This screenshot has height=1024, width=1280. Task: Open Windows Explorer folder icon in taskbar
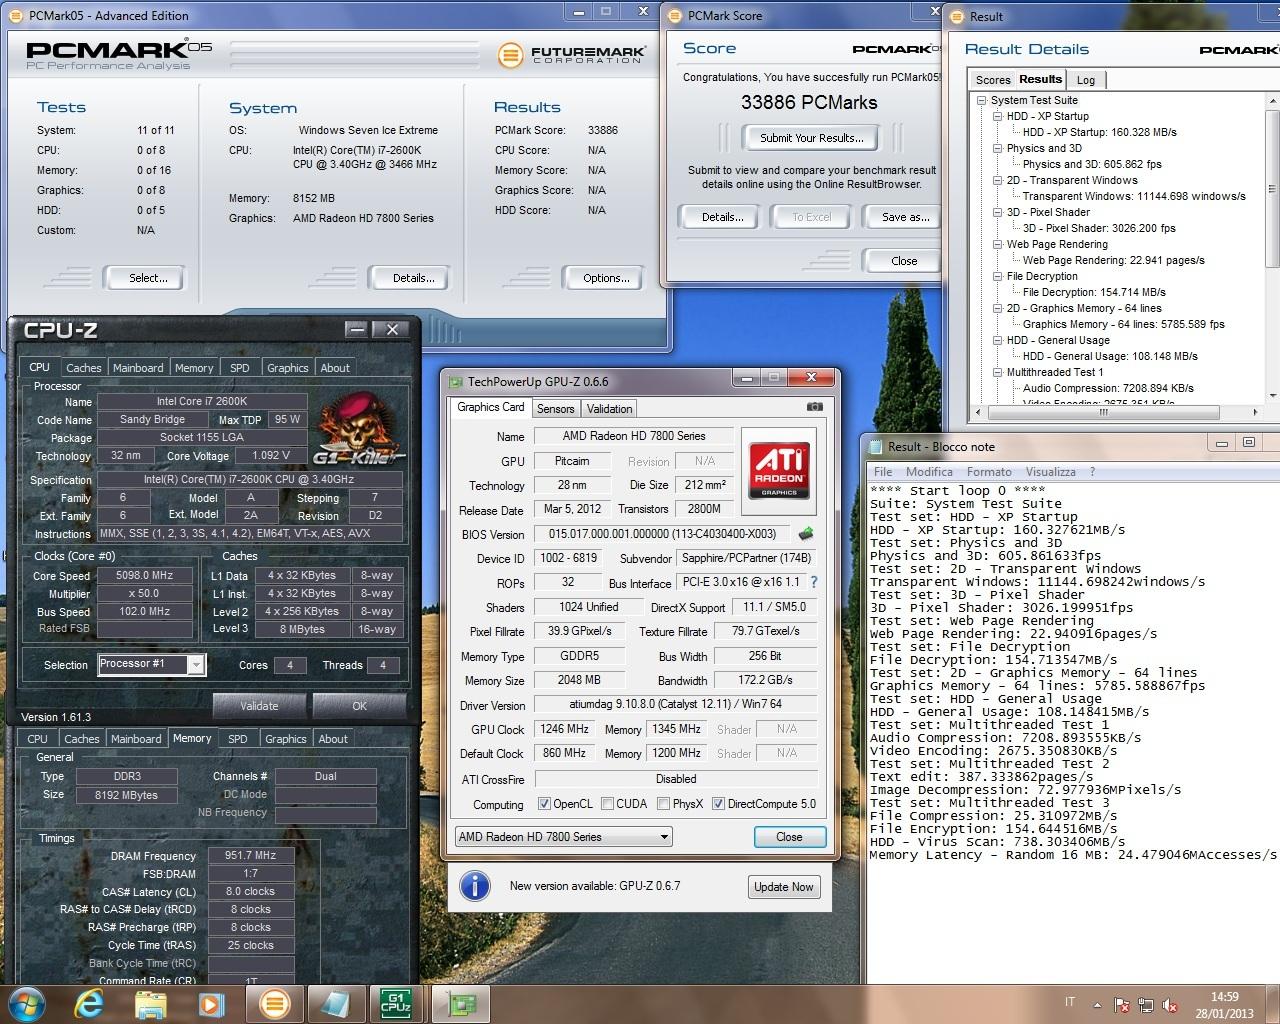point(152,1004)
